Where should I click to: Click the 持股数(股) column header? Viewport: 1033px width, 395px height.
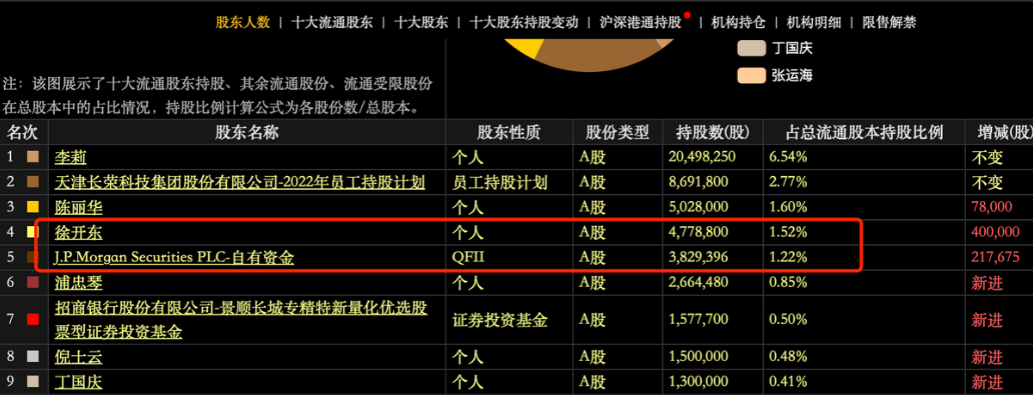click(x=713, y=132)
